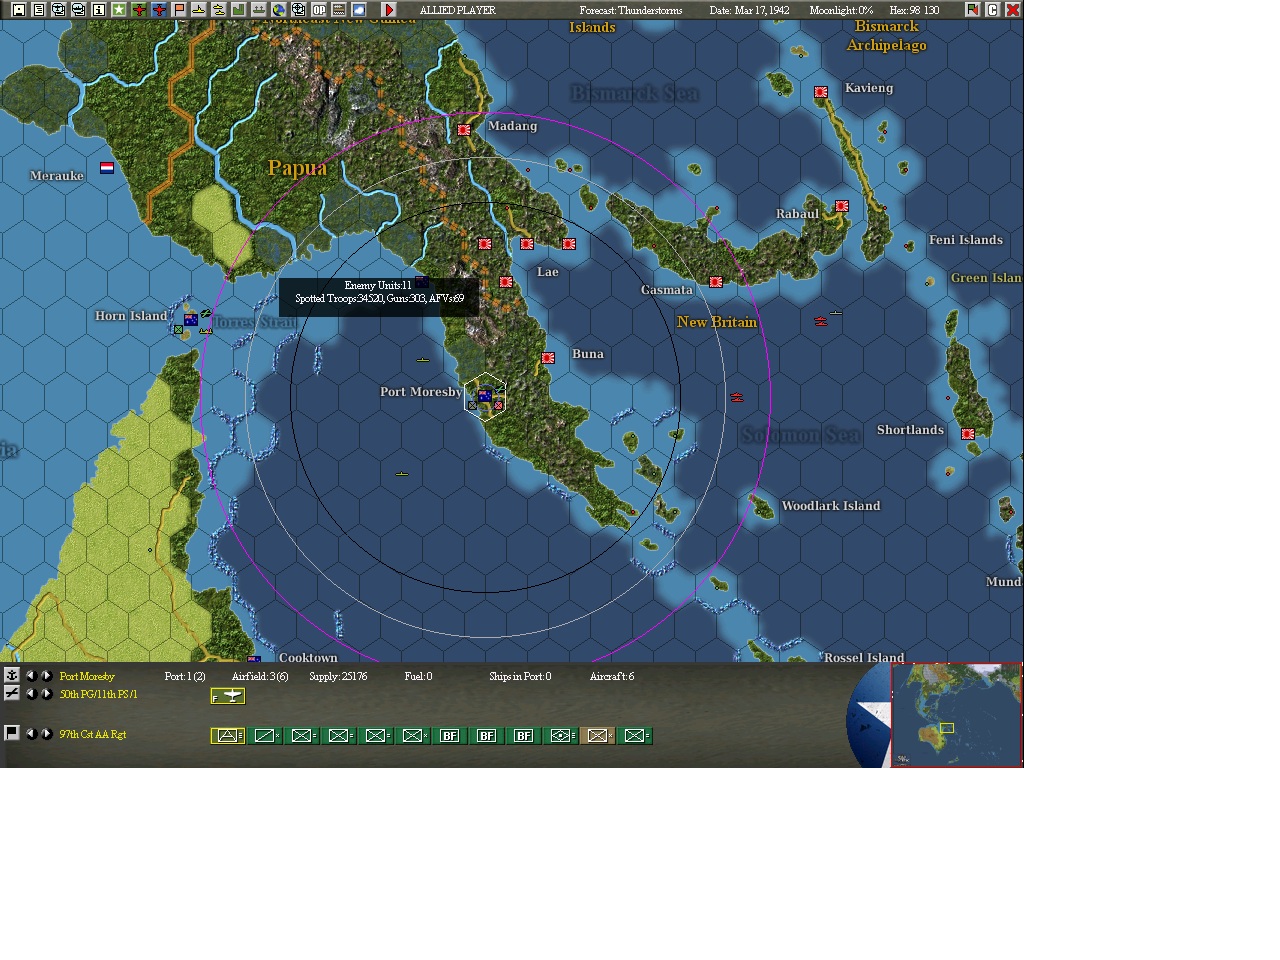Click the 'ALLIED PLAYER' label
The image size is (1280, 960).
tap(458, 11)
